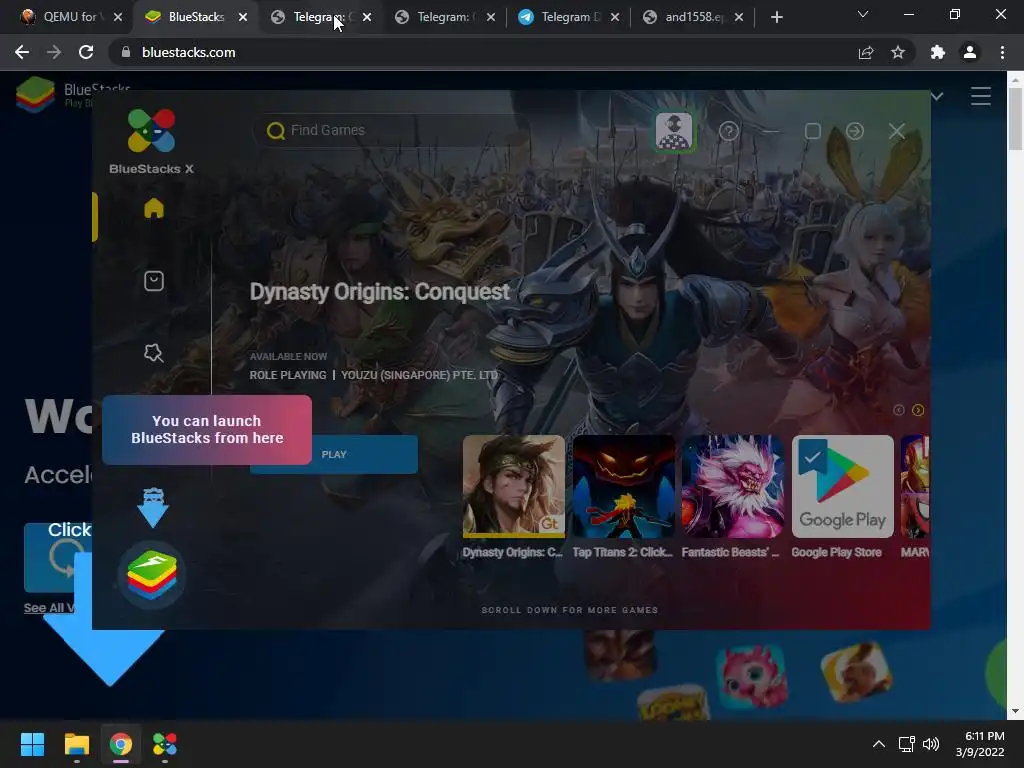
Task: Open the Chrome three-dot menu
Action: click(x=1002, y=52)
